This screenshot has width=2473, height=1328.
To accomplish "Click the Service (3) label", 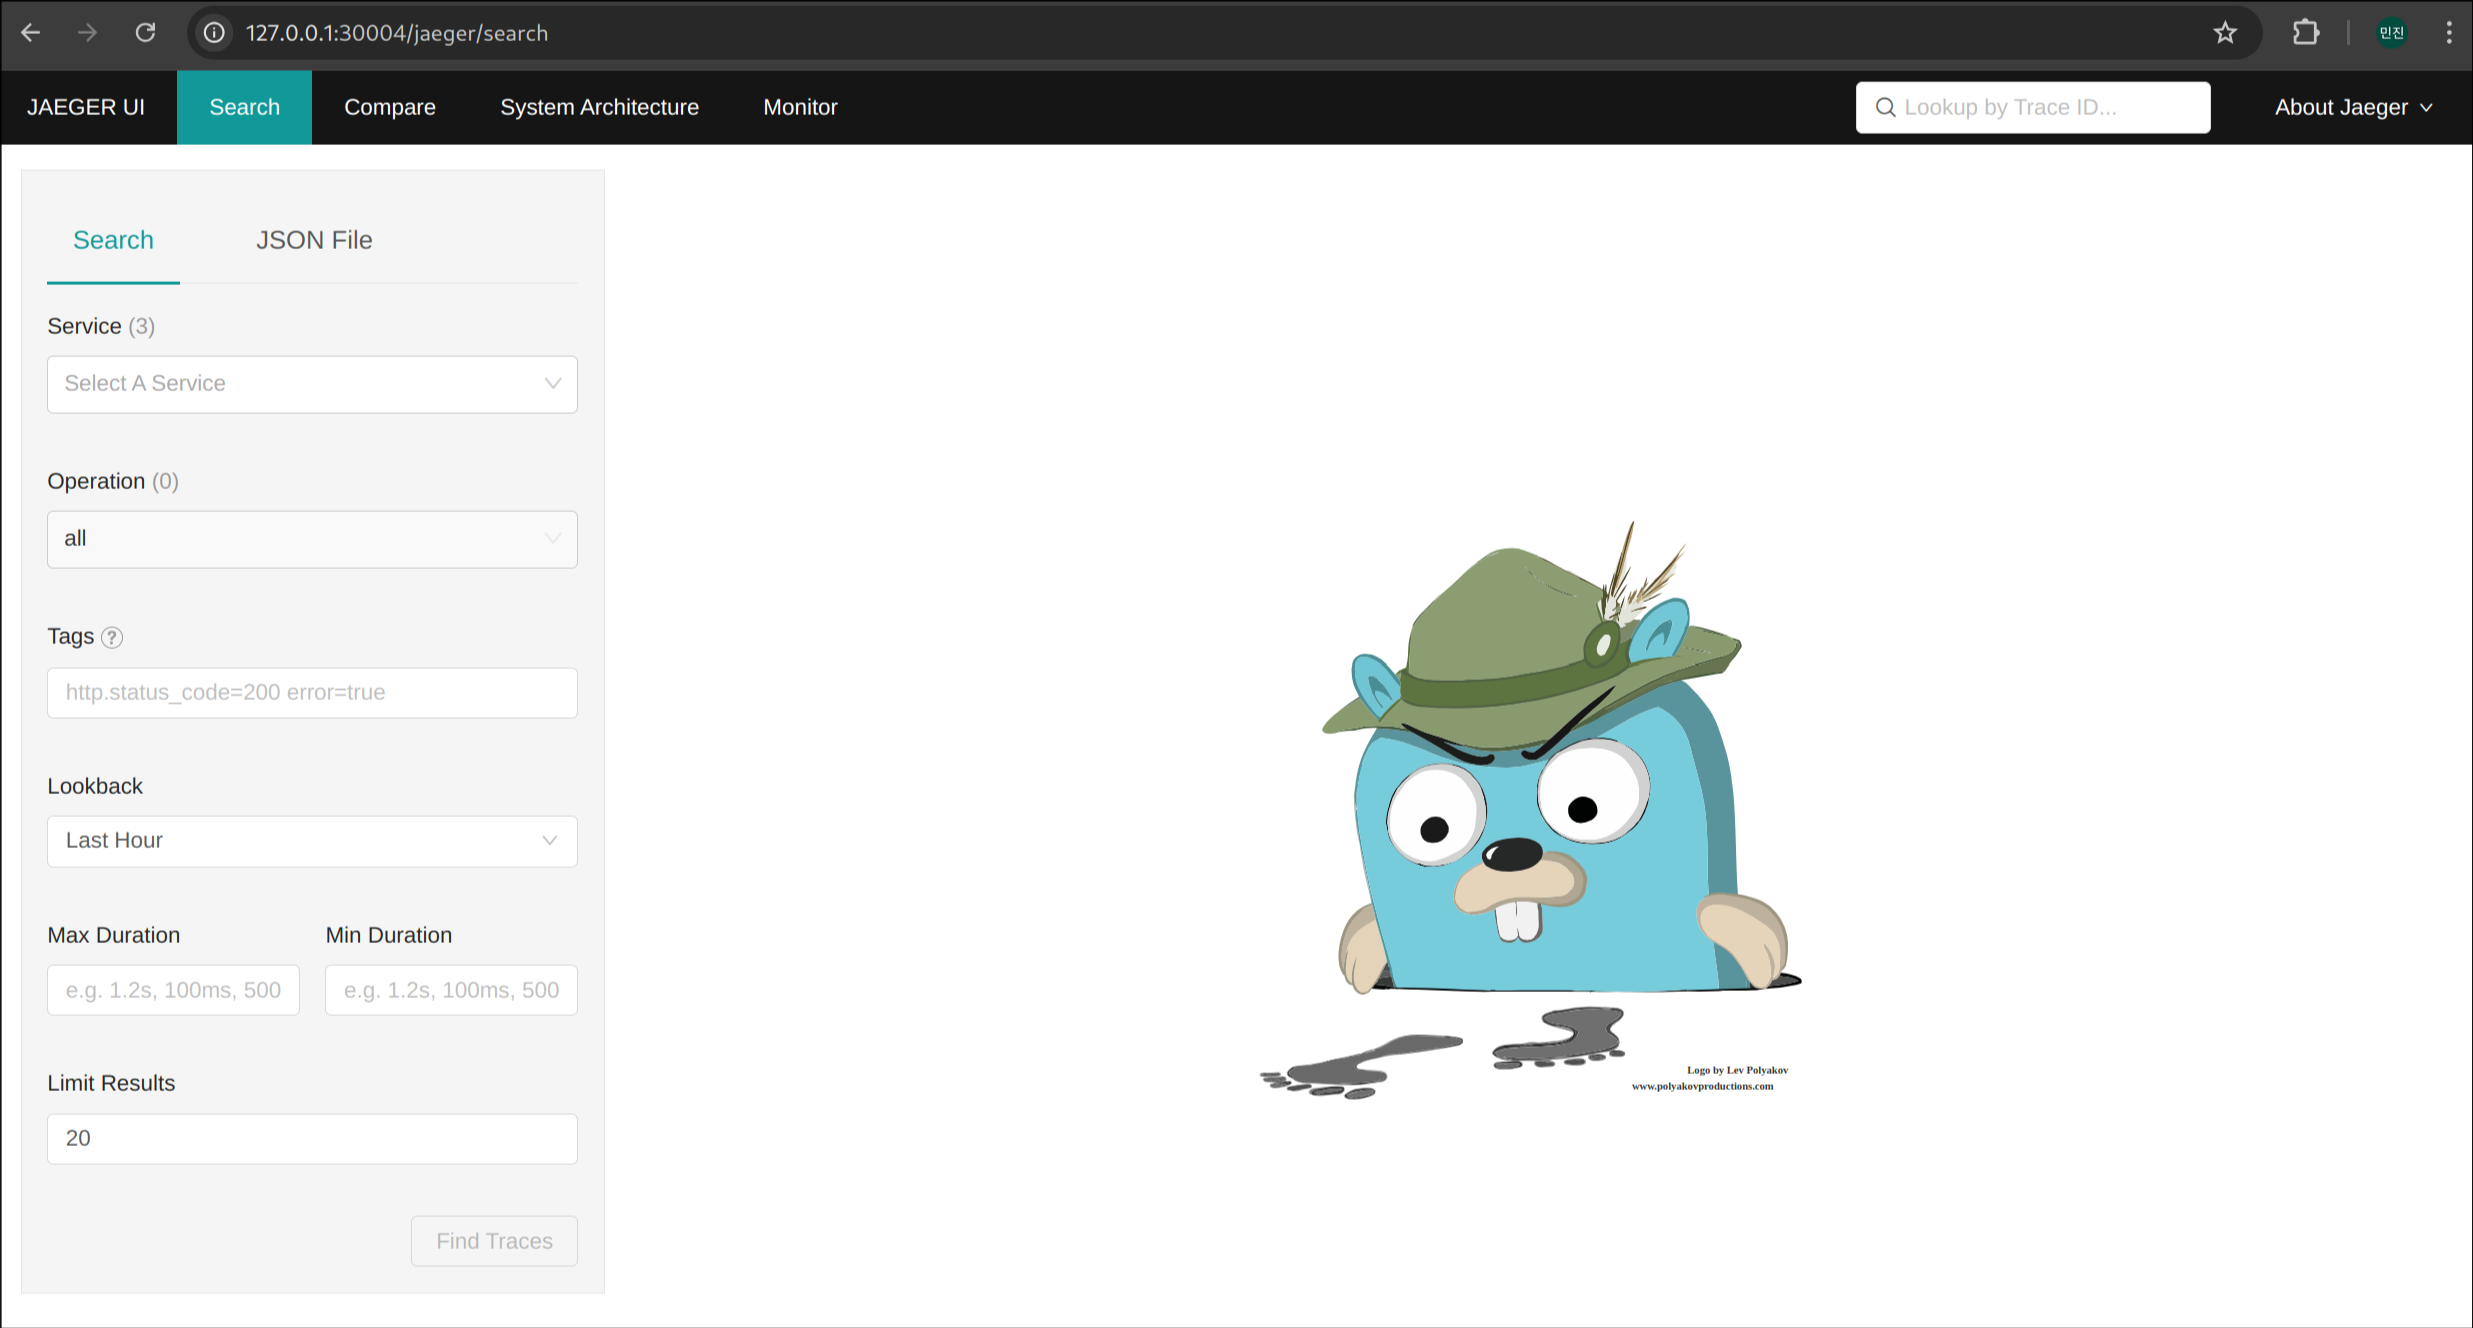I will [101, 326].
